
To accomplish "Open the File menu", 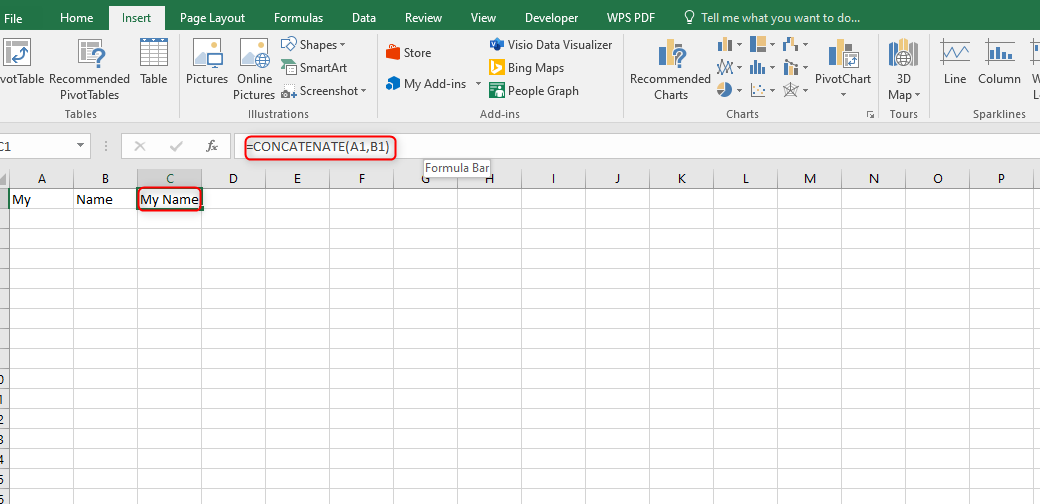I will coord(13,18).
